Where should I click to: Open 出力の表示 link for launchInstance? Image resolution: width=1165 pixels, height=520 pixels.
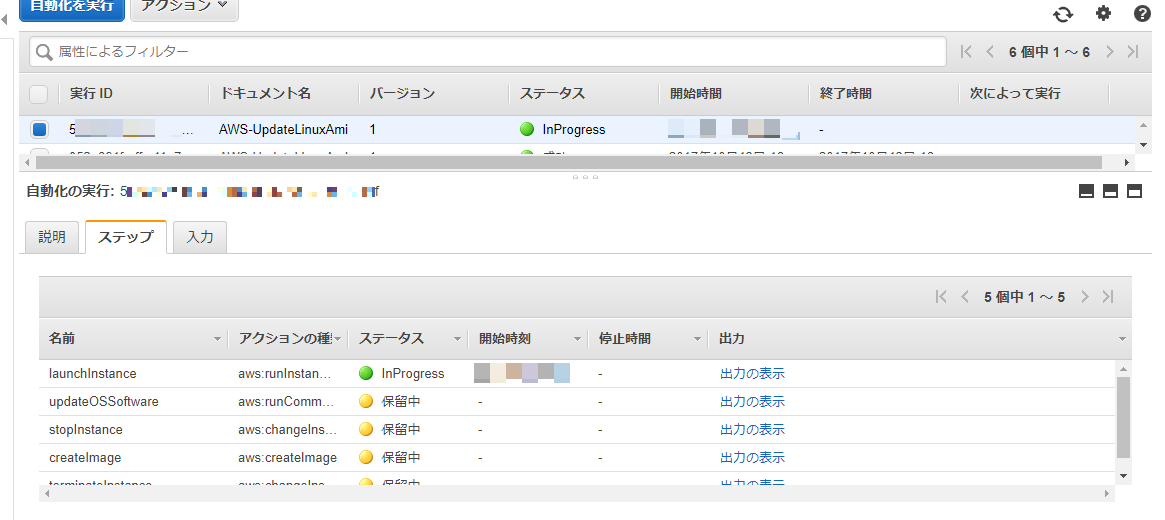[x=752, y=374]
